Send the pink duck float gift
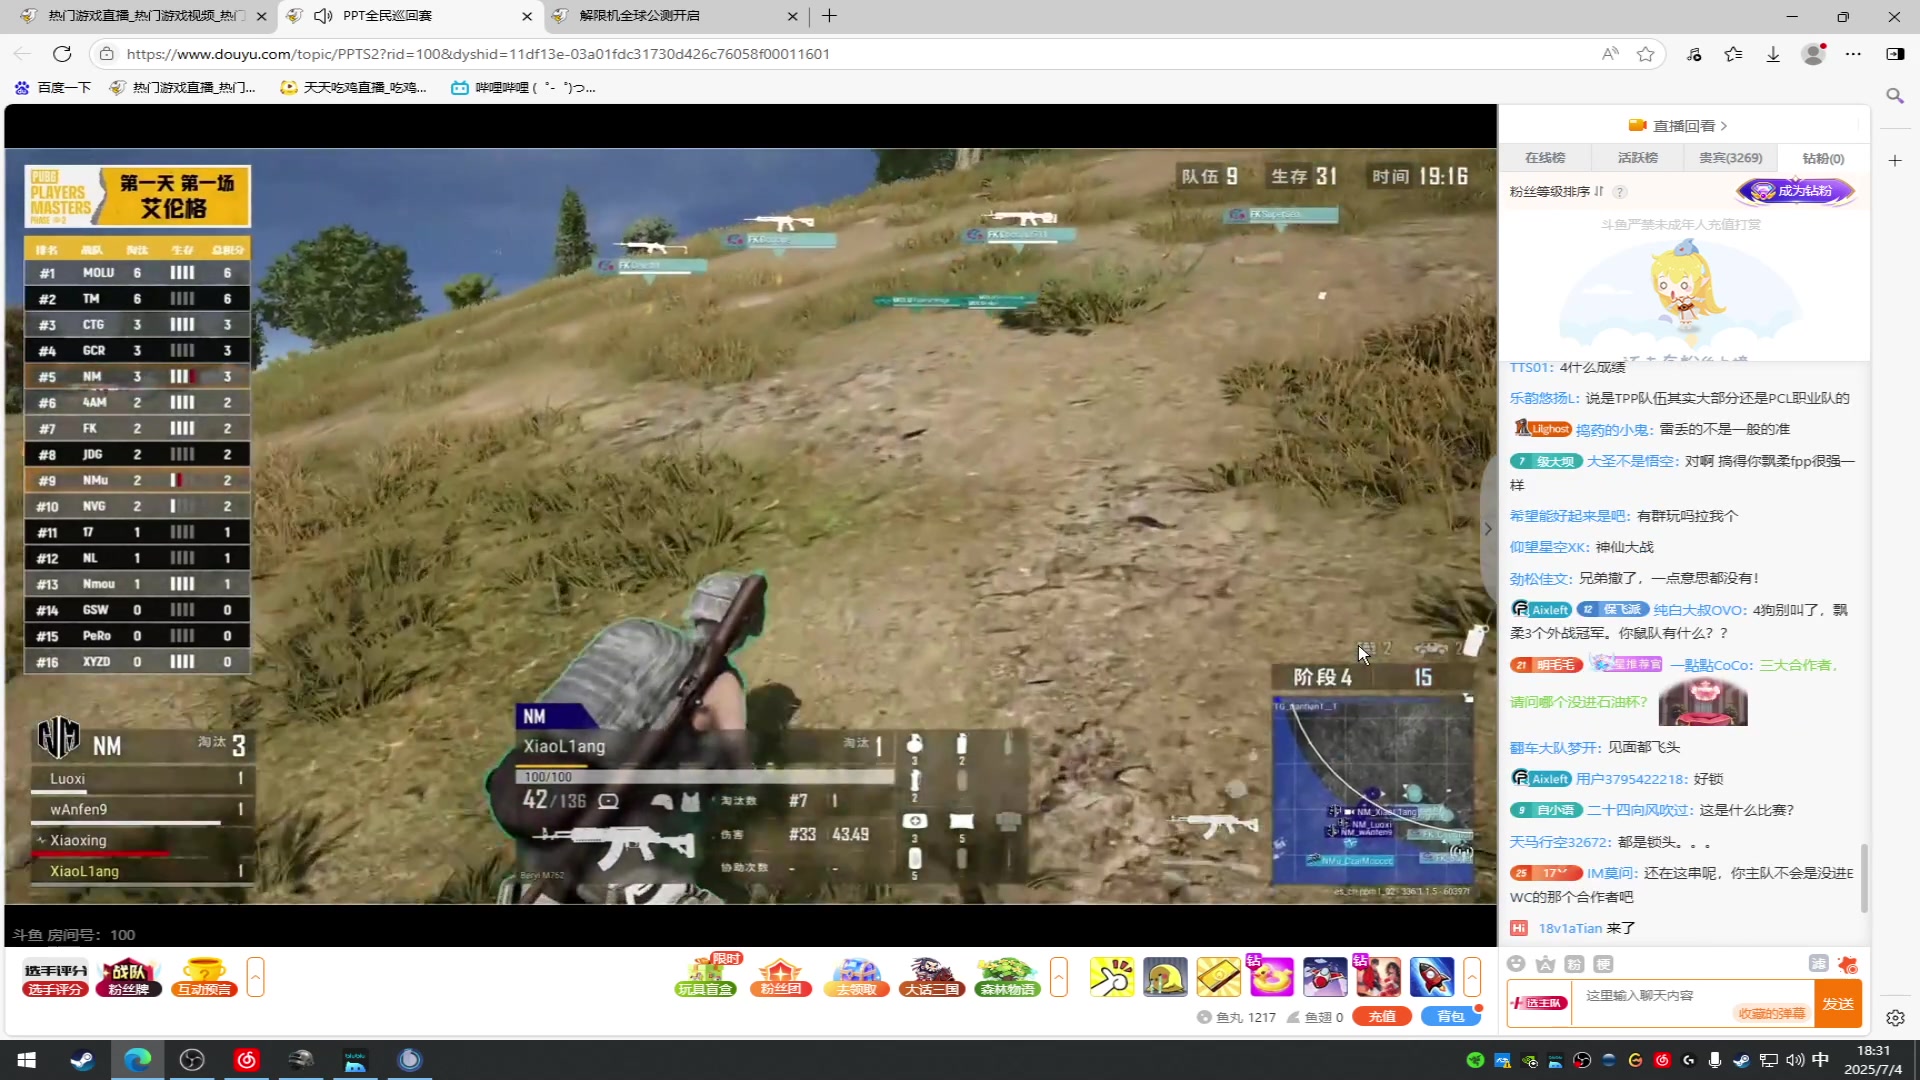 [x=1271, y=977]
